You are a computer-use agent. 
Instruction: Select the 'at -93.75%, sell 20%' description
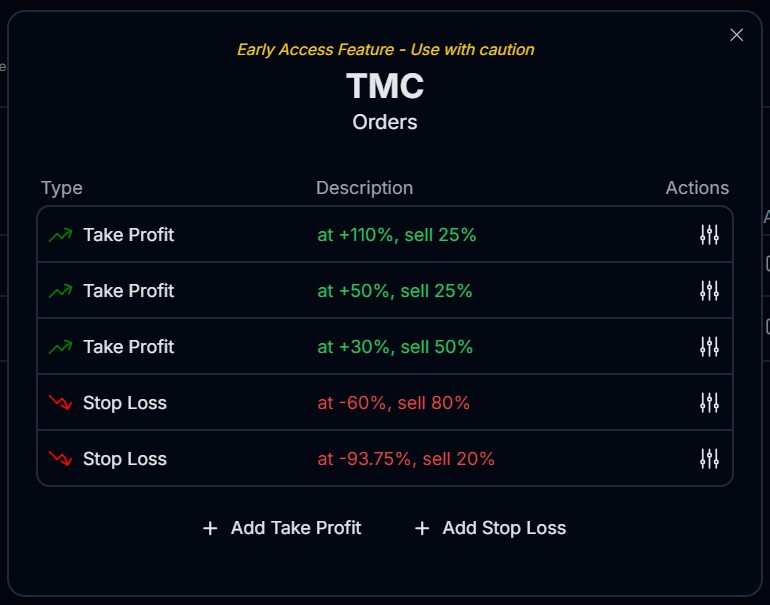[406, 459]
